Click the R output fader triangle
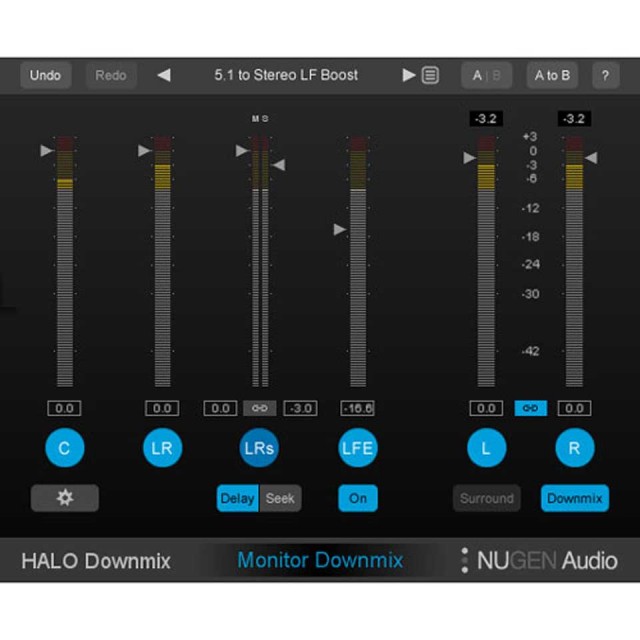Screen dimensions: 640x640 pyautogui.click(x=591, y=158)
